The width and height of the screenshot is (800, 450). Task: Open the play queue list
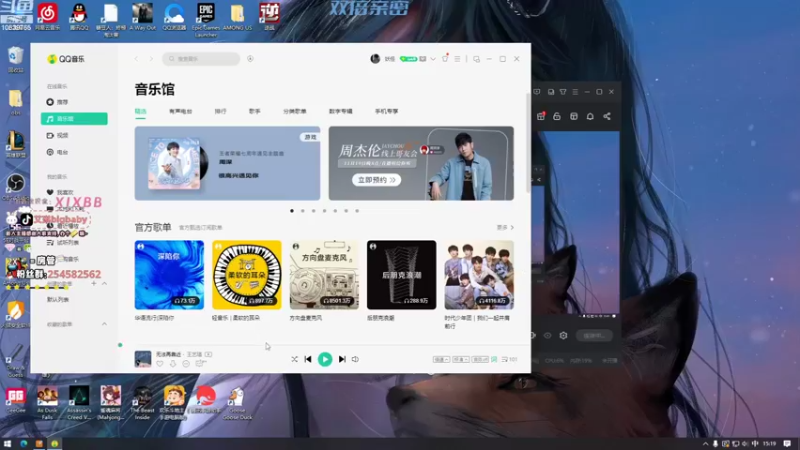pos(509,360)
